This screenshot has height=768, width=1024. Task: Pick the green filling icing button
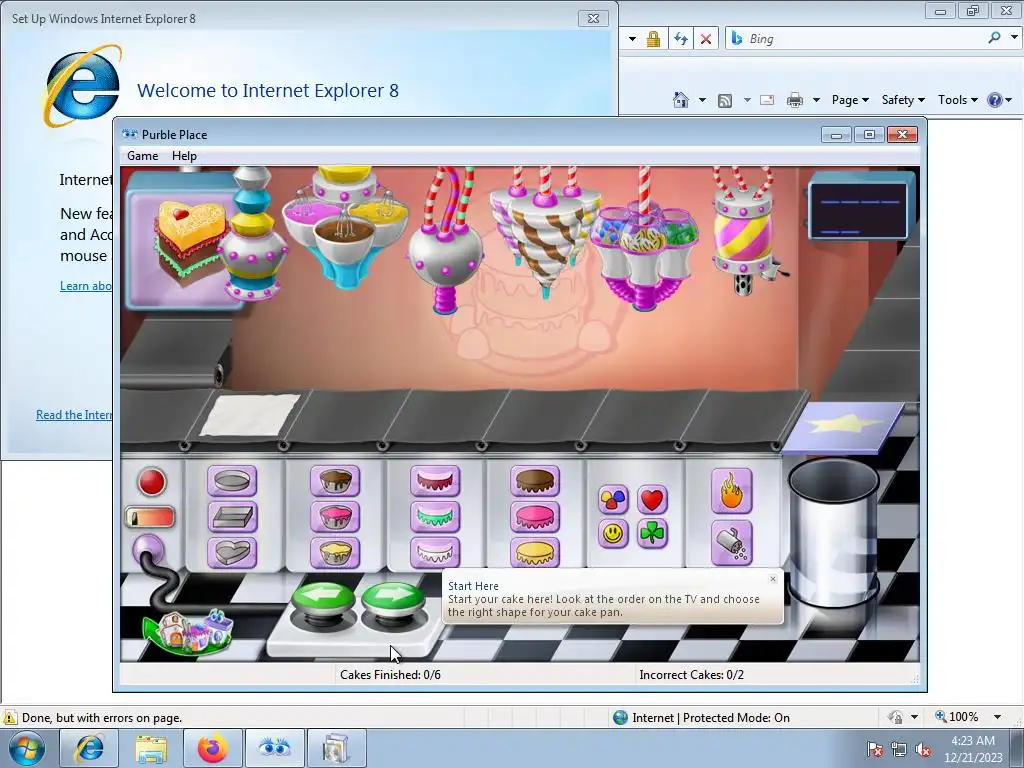435,518
